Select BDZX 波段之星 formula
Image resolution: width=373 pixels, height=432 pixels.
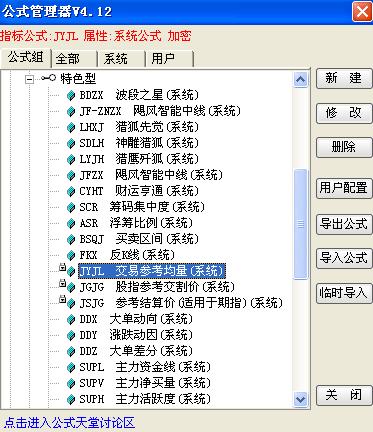(x=139, y=96)
